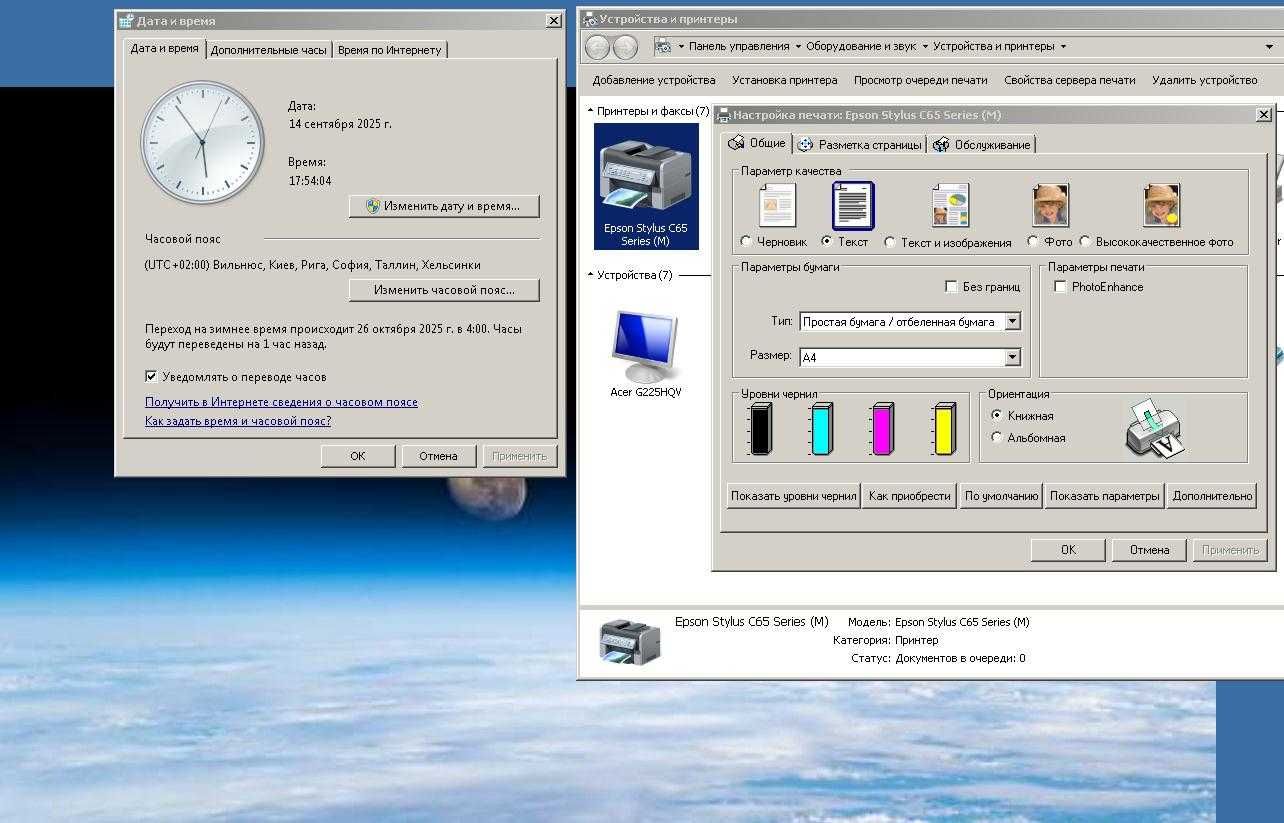Open the address bar history dropdown
This screenshot has height=823, width=1284.
coord(1270,47)
